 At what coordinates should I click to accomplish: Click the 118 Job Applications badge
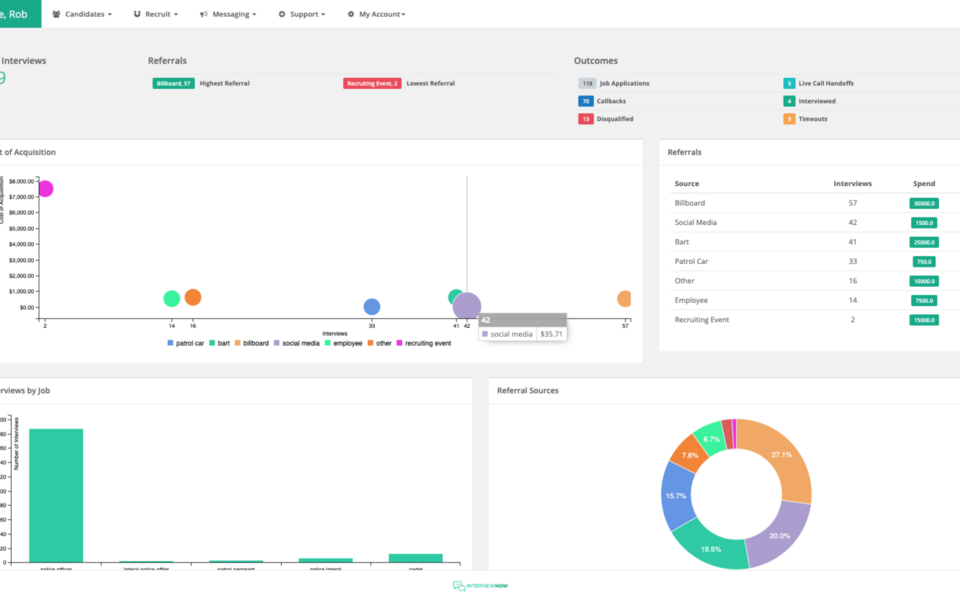click(x=587, y=83)
